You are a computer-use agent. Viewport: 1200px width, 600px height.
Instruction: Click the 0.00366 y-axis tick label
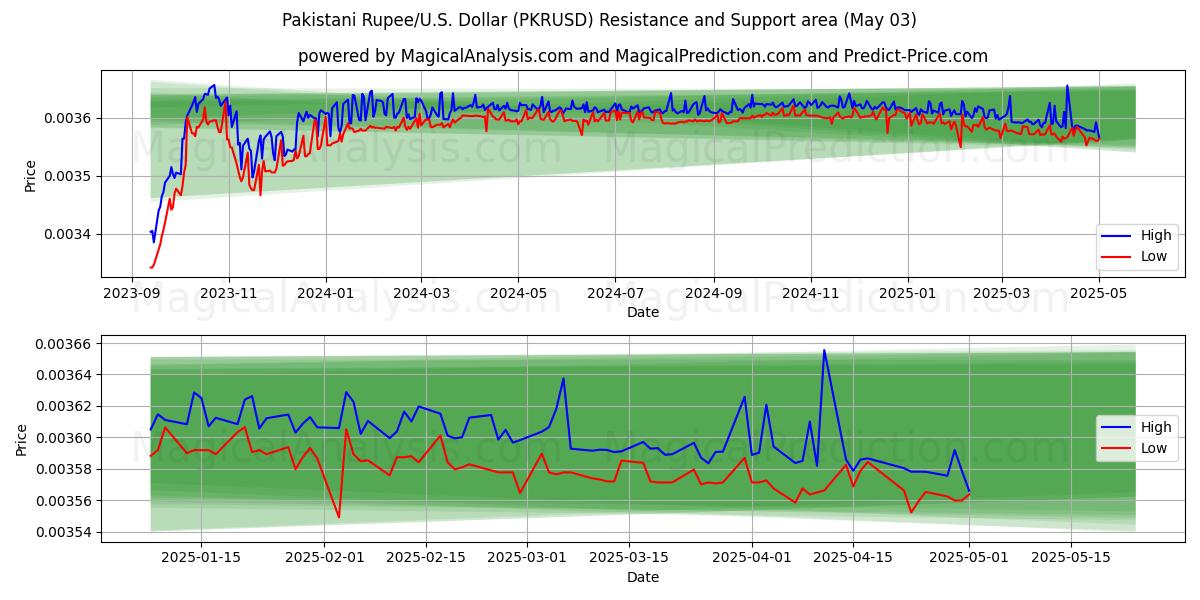(64, 344)
